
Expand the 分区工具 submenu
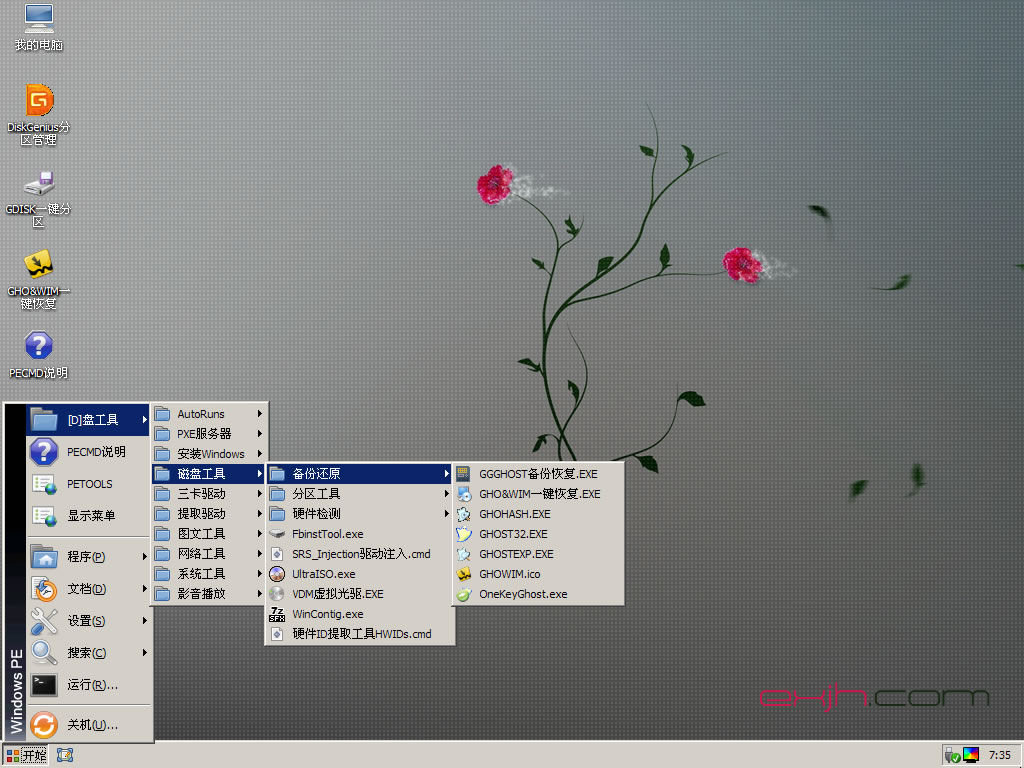[x=316, y=494]
